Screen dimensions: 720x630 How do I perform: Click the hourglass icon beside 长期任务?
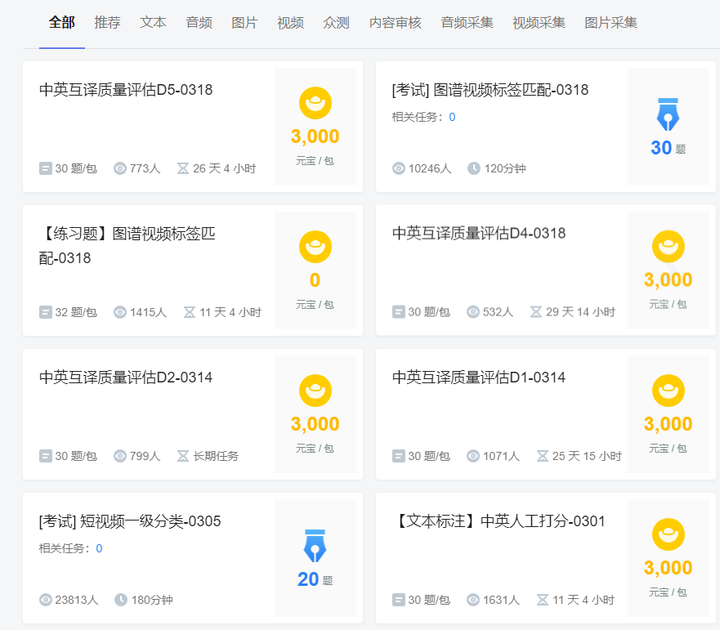pyautogui.click(x=183, y=456)
